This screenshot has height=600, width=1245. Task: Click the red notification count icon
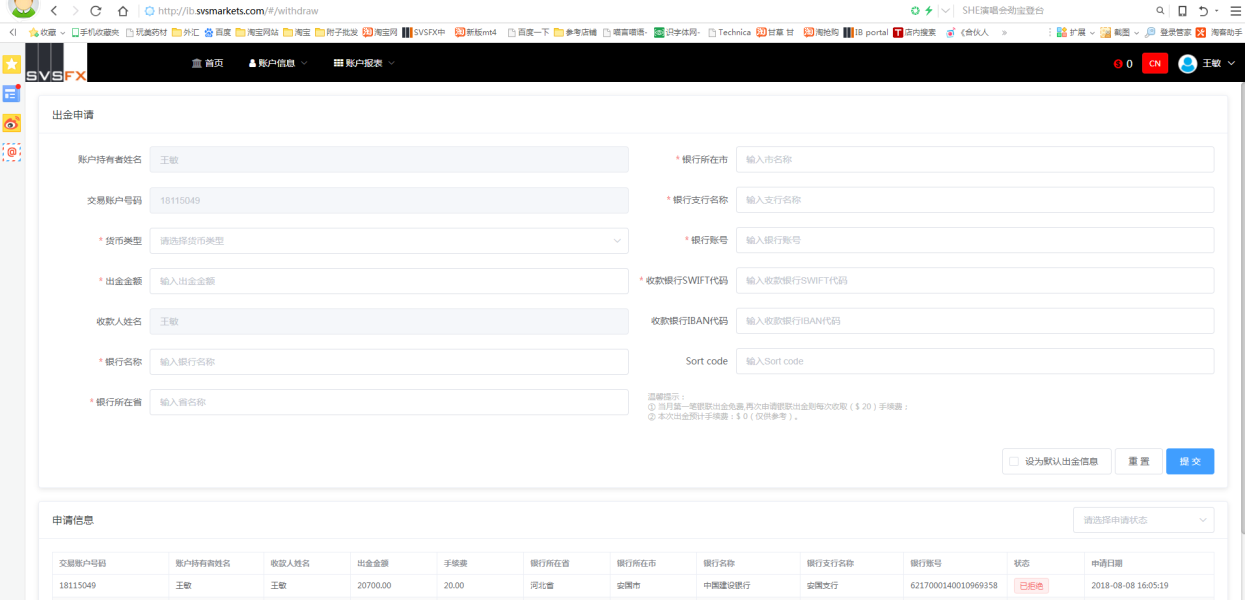pos(1118,64)
